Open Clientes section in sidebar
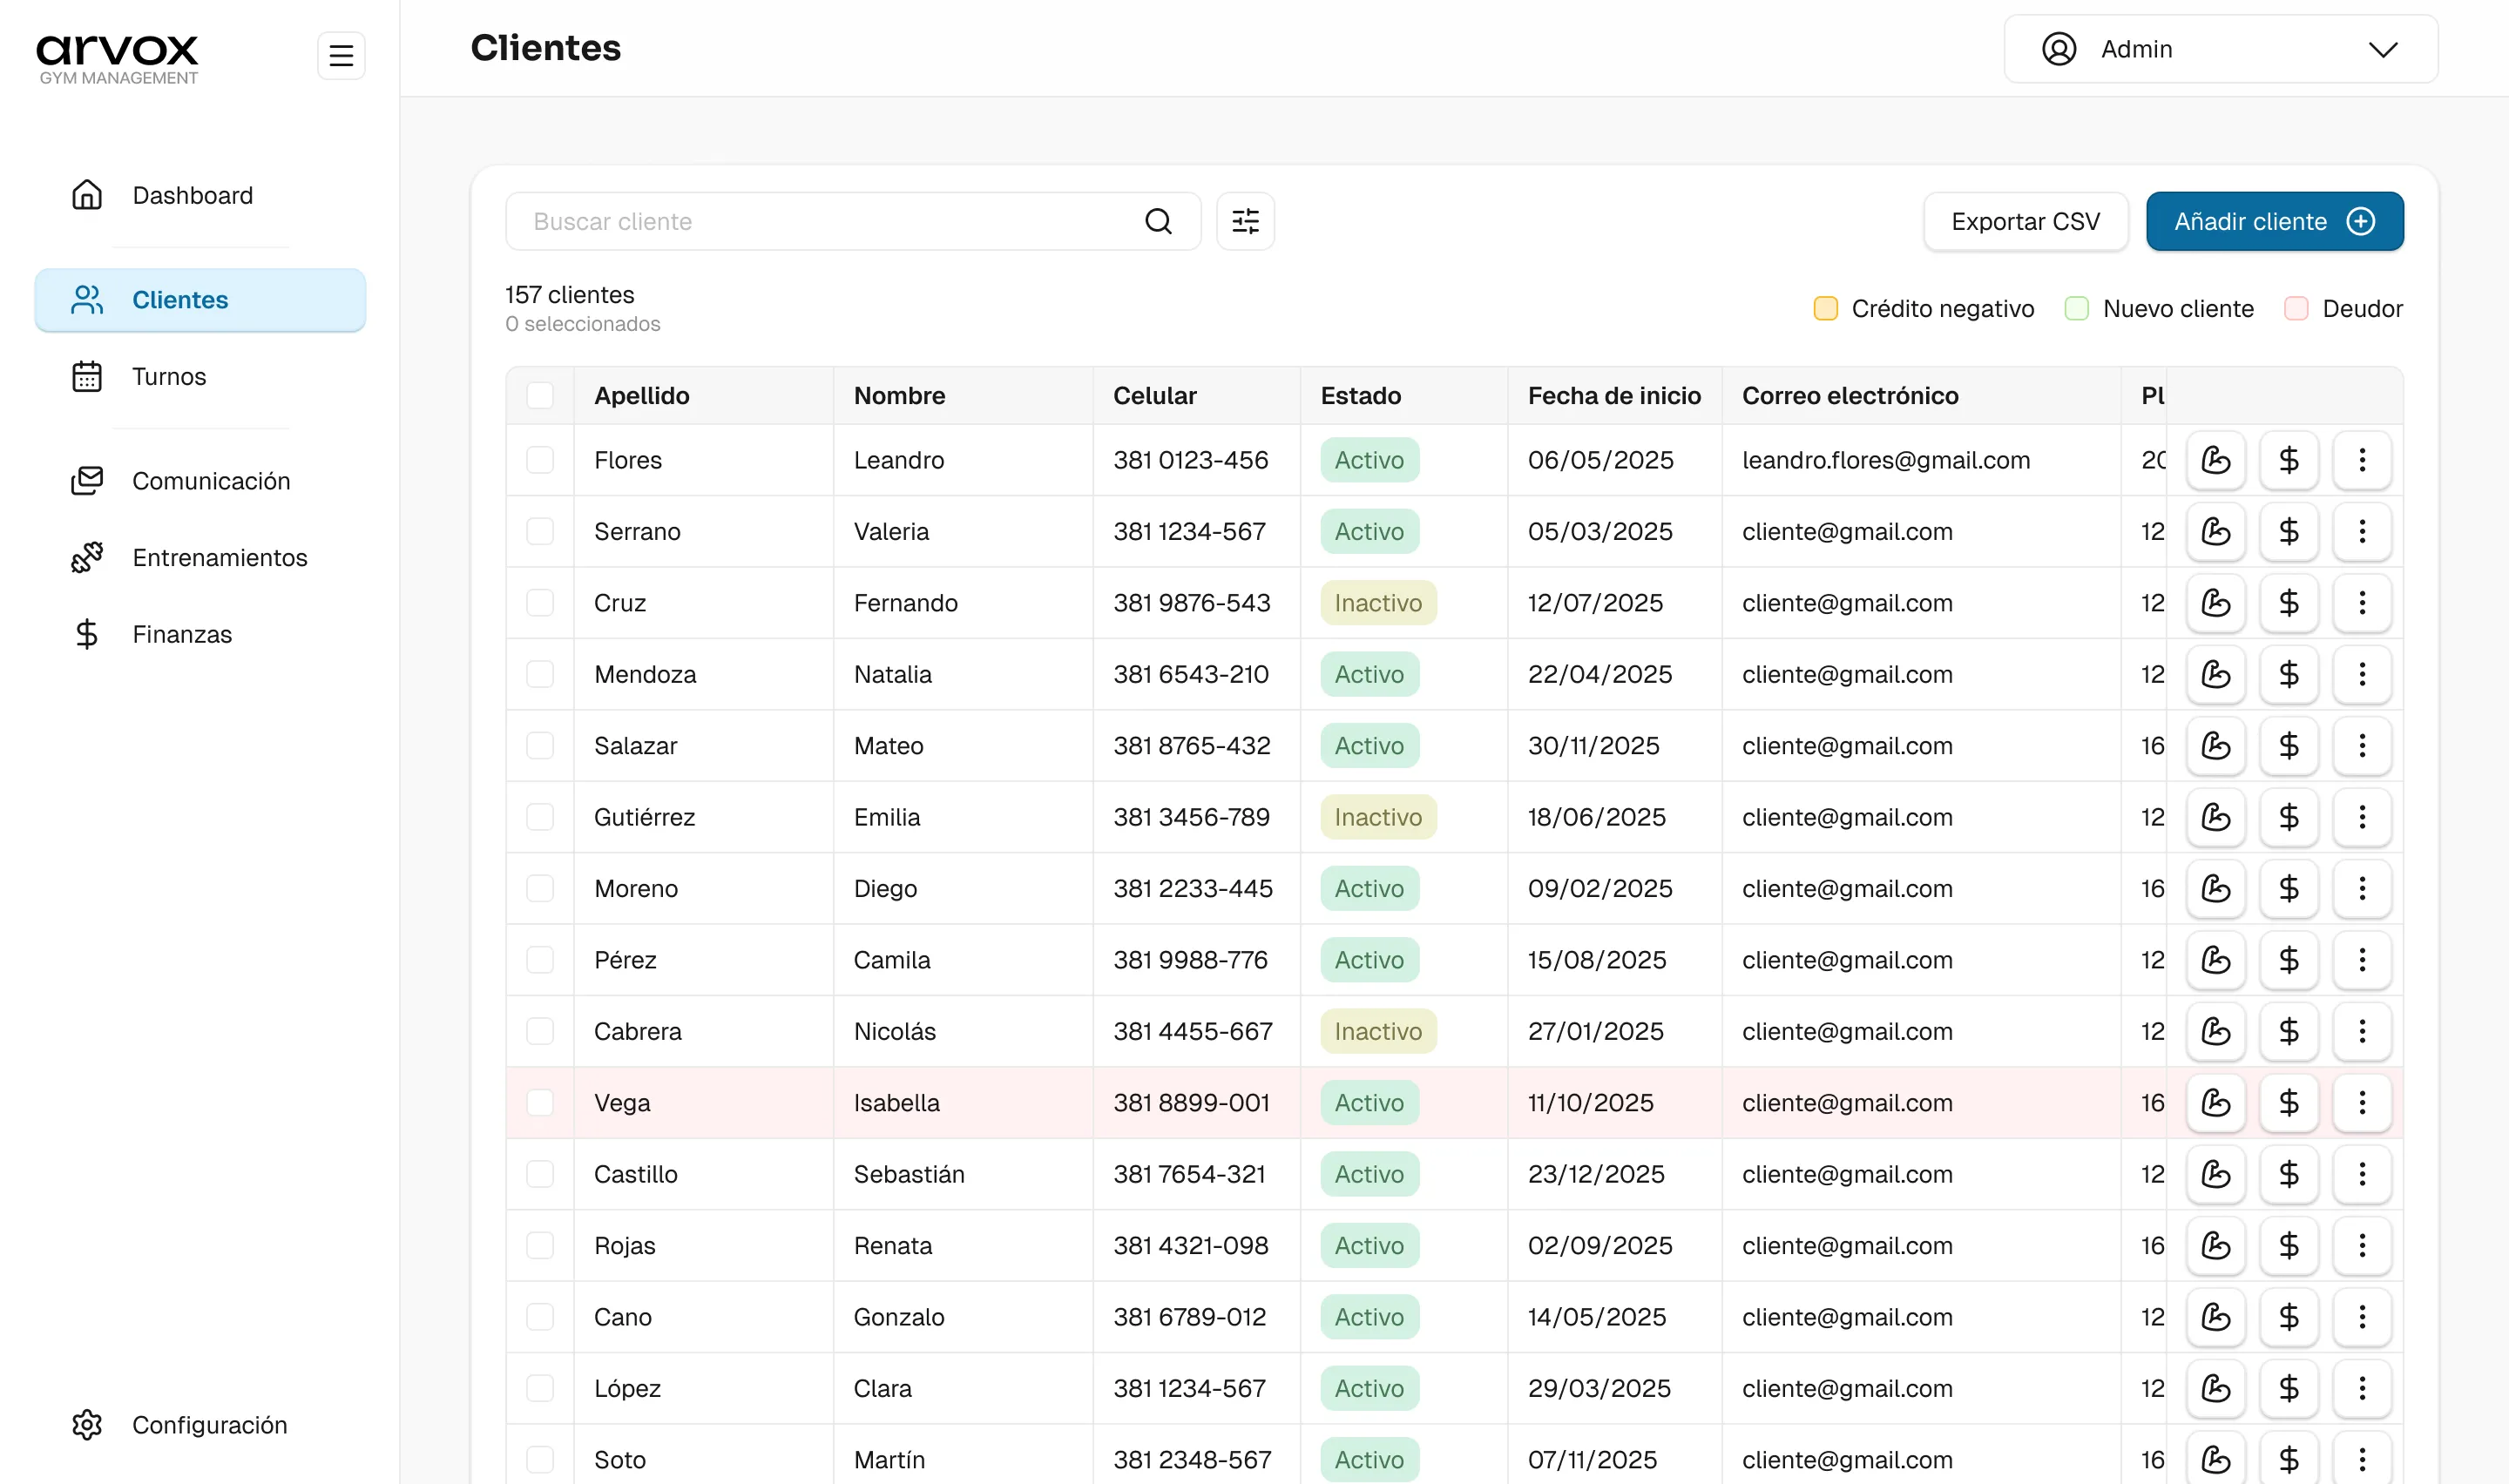The image size is (2509, 1484). [200, 300]
